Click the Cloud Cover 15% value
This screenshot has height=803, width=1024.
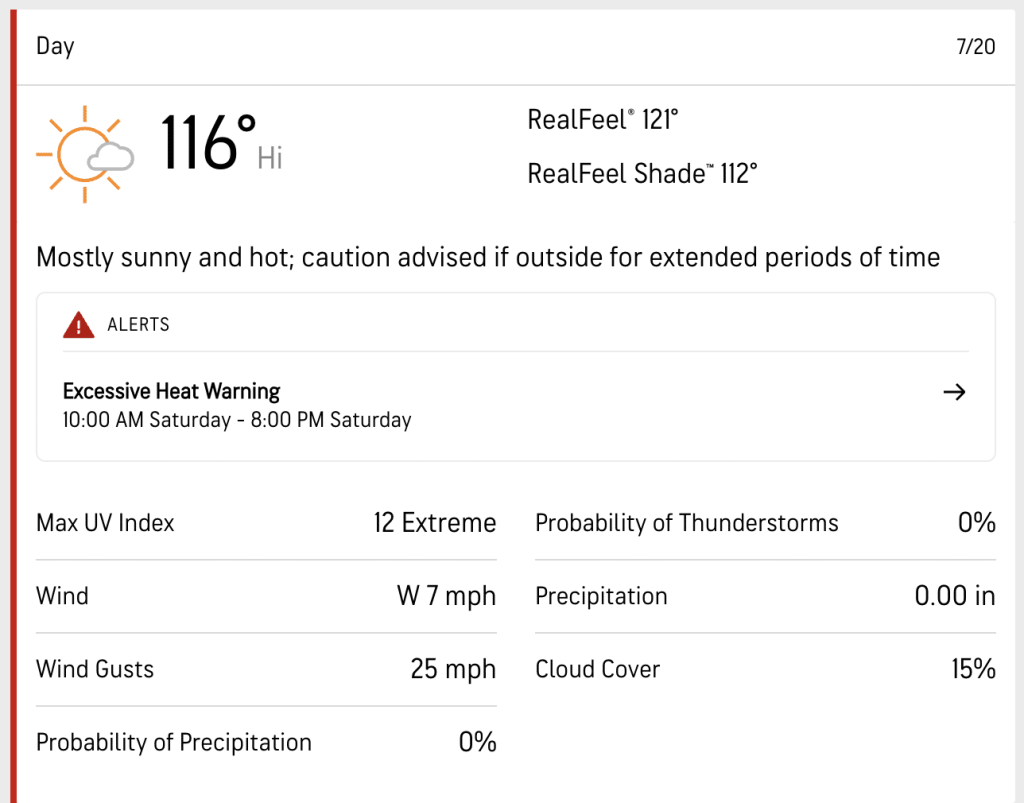tap(973, 669)
